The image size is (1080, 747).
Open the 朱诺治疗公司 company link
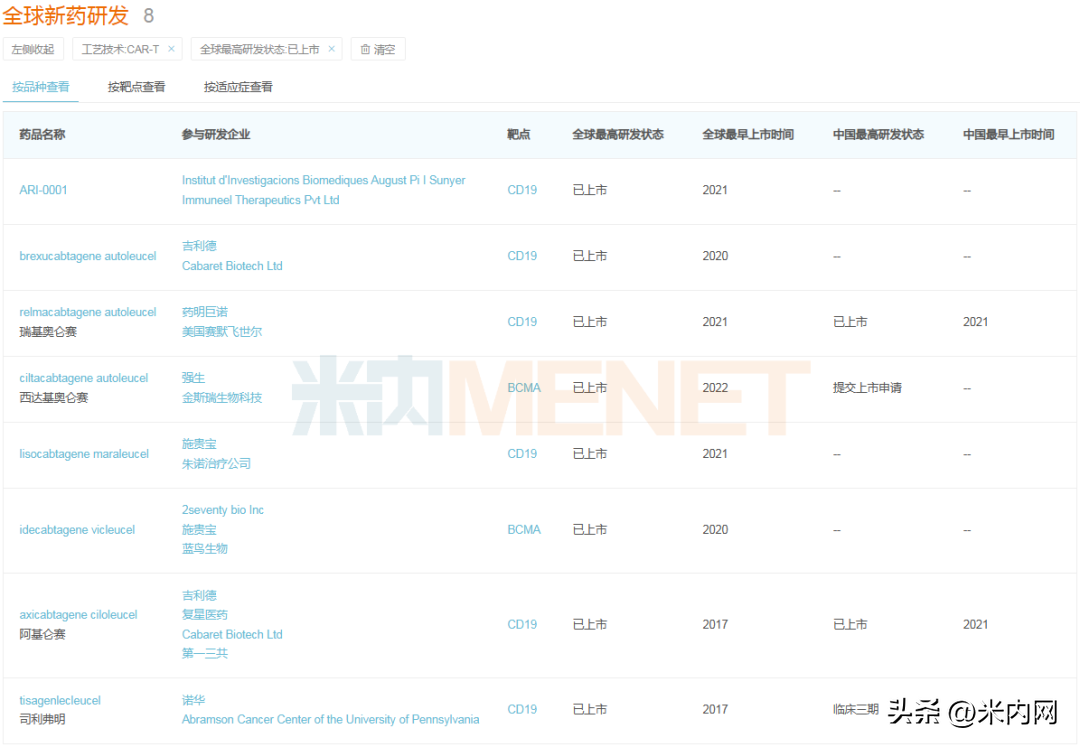click(x=216, y=464)
